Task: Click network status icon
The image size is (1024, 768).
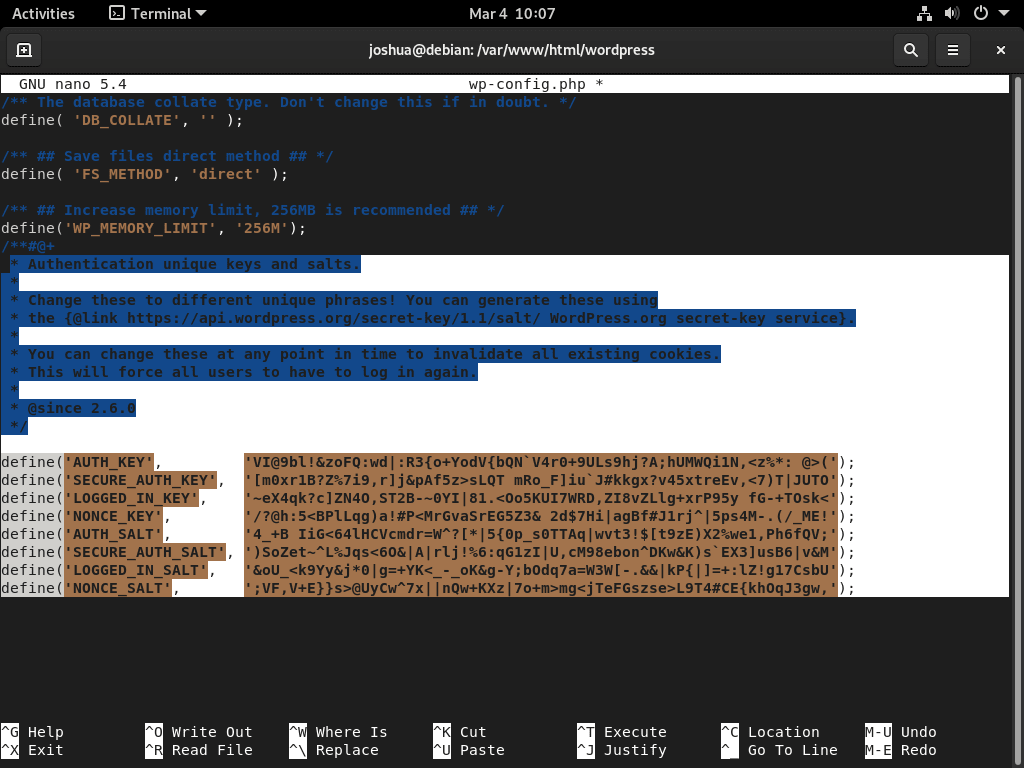Action: 924,13
